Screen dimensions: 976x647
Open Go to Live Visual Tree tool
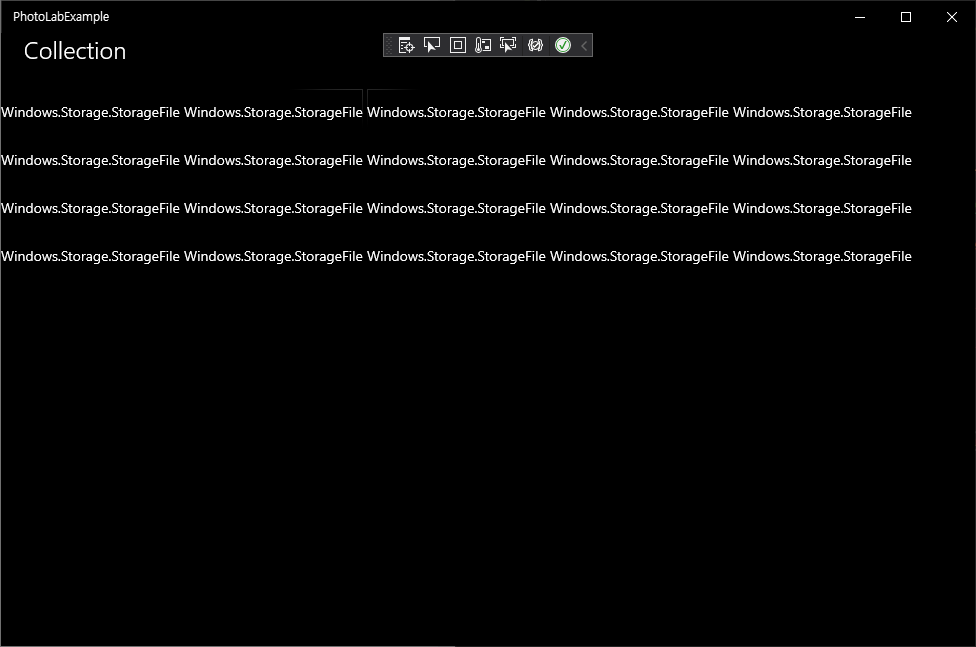(x=406, y=45)
